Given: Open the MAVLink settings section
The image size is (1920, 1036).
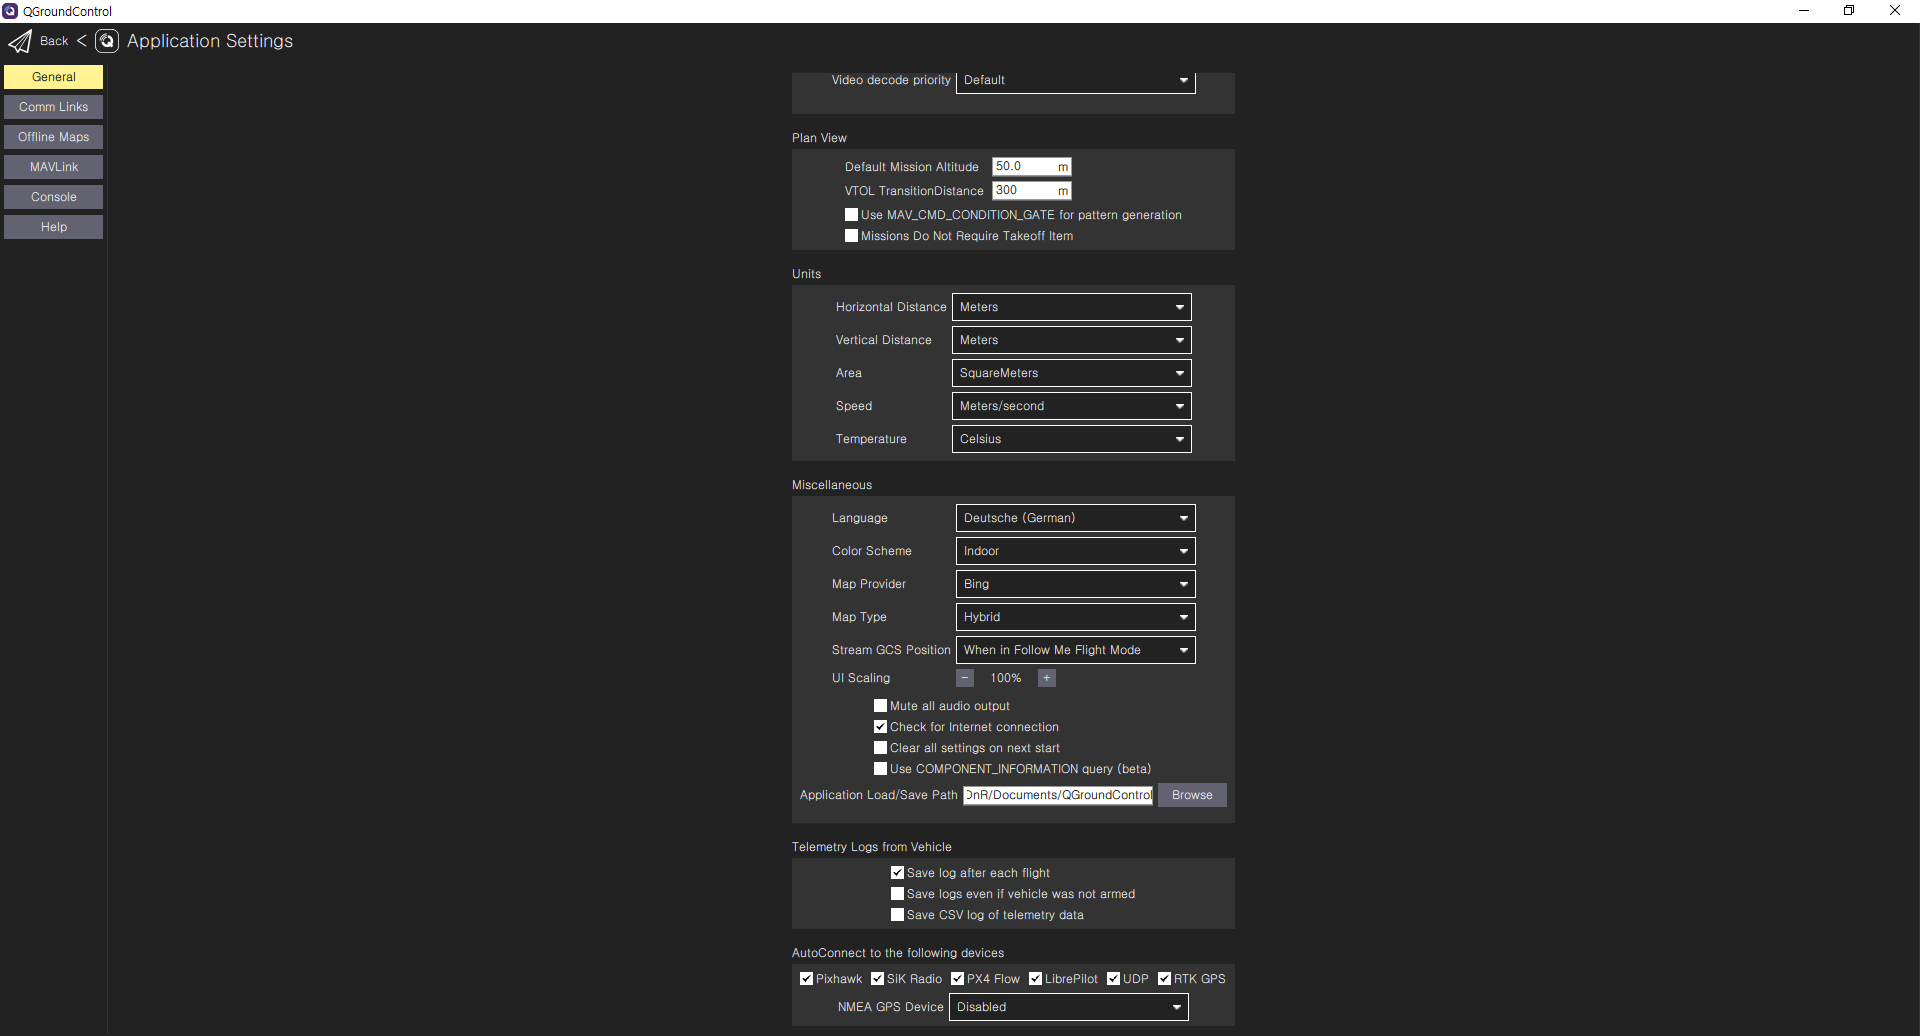Looking at the screenshot, I should click(53, 166).
